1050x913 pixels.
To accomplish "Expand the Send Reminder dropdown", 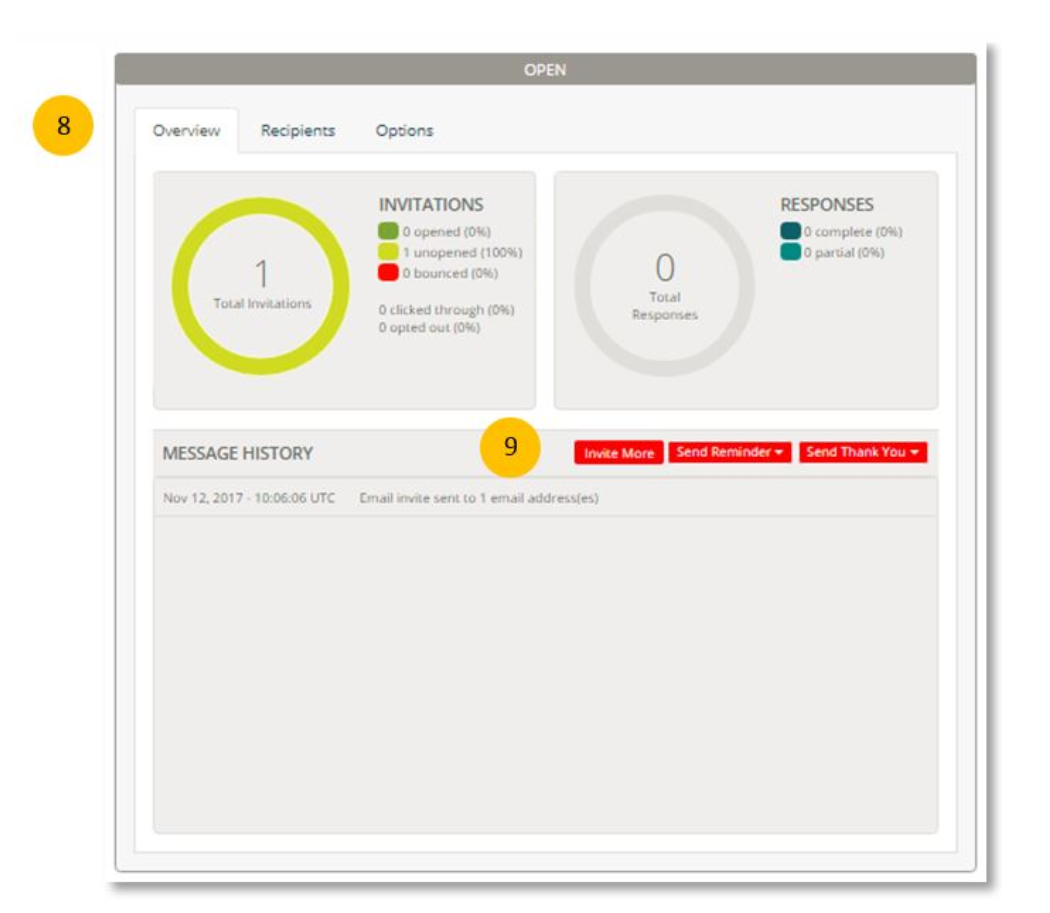I will [730, 453].
